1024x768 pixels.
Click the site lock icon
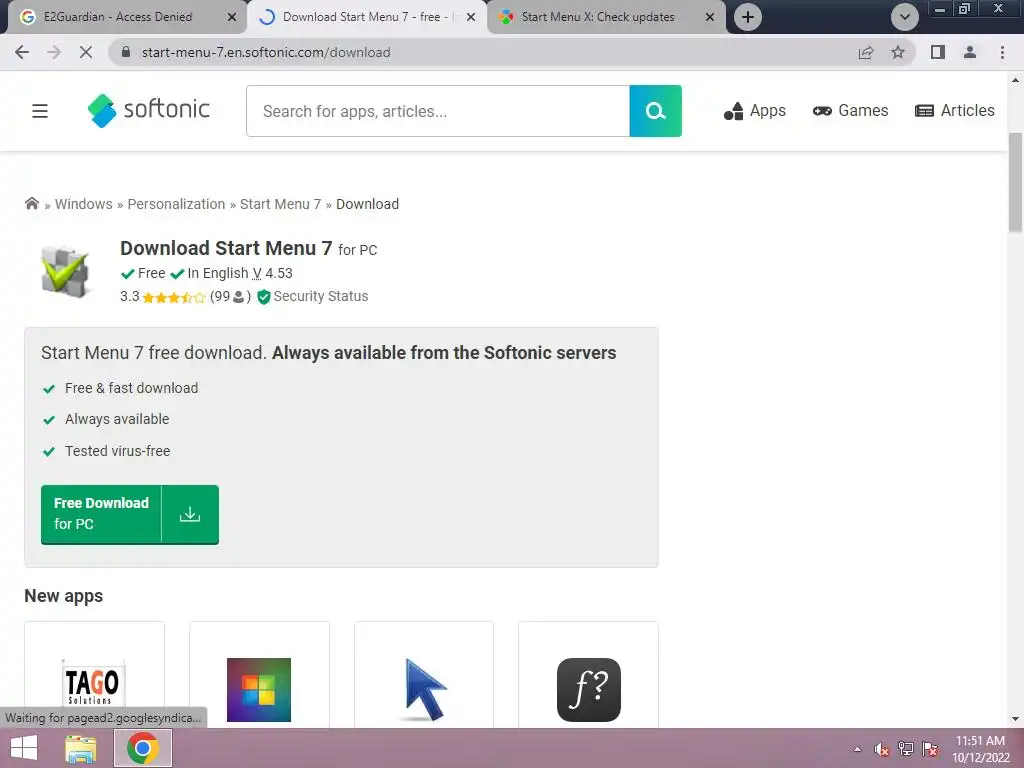click(126, 52)
